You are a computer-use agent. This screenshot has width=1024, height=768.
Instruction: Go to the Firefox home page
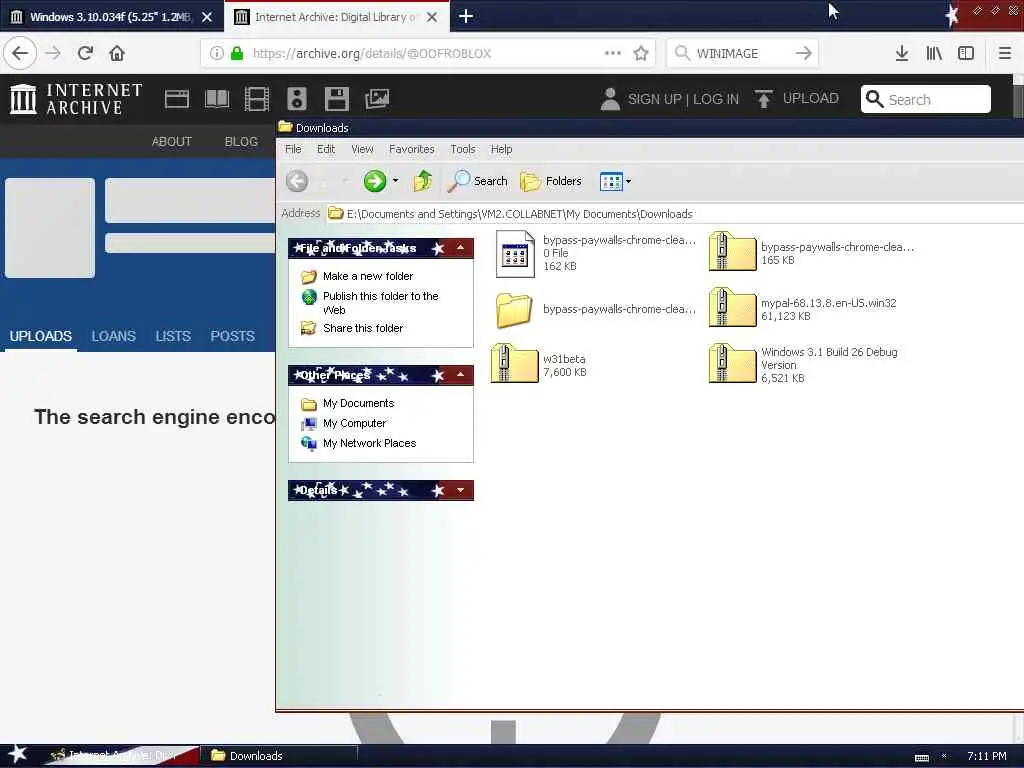click(x=117, y=53)
